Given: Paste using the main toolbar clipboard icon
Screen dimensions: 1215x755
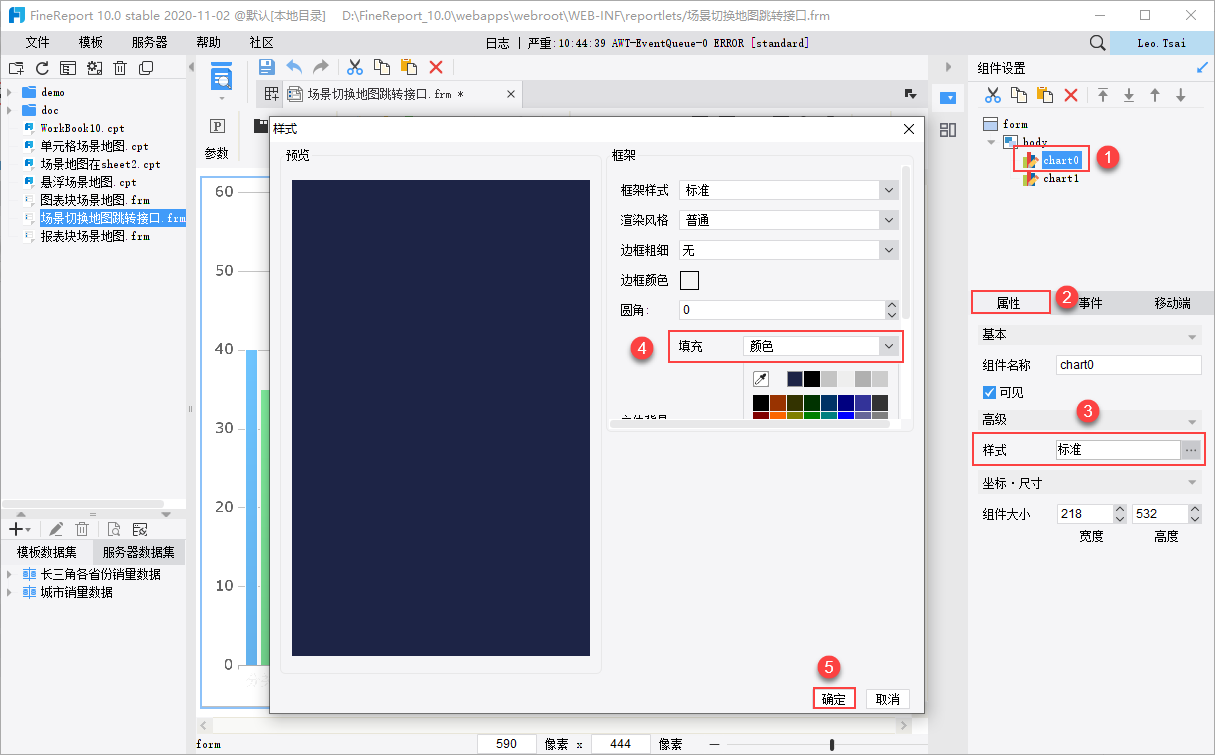Looking at the screenshot, I should point(408,67).
